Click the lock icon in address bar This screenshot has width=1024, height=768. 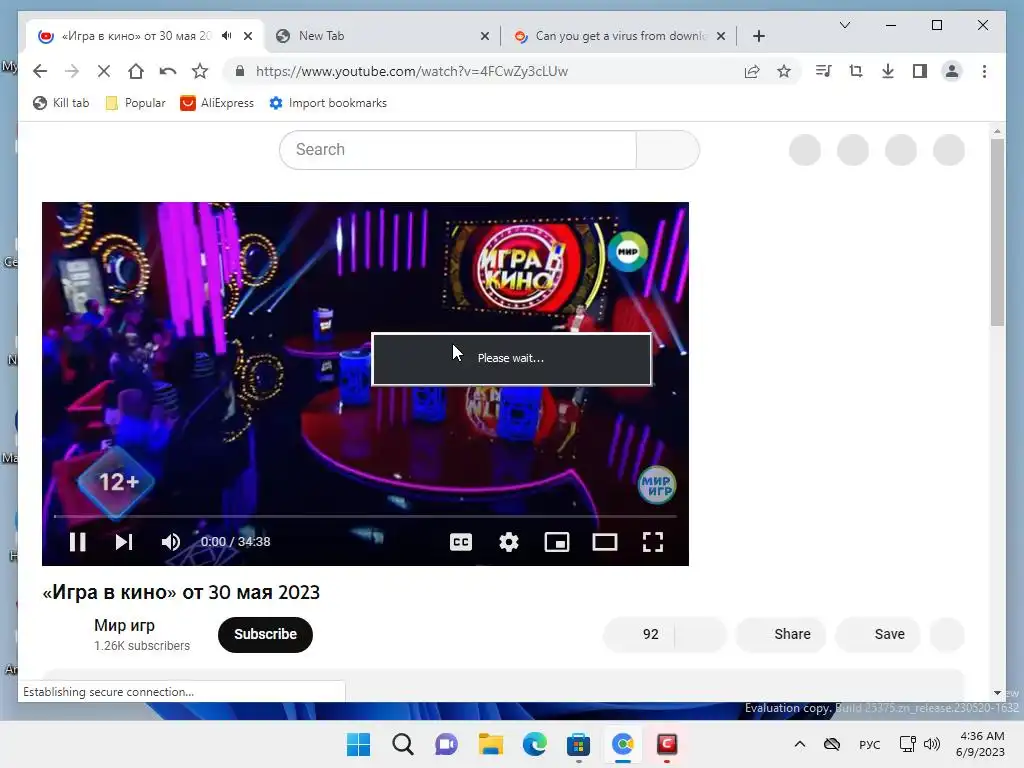point(240,71)
